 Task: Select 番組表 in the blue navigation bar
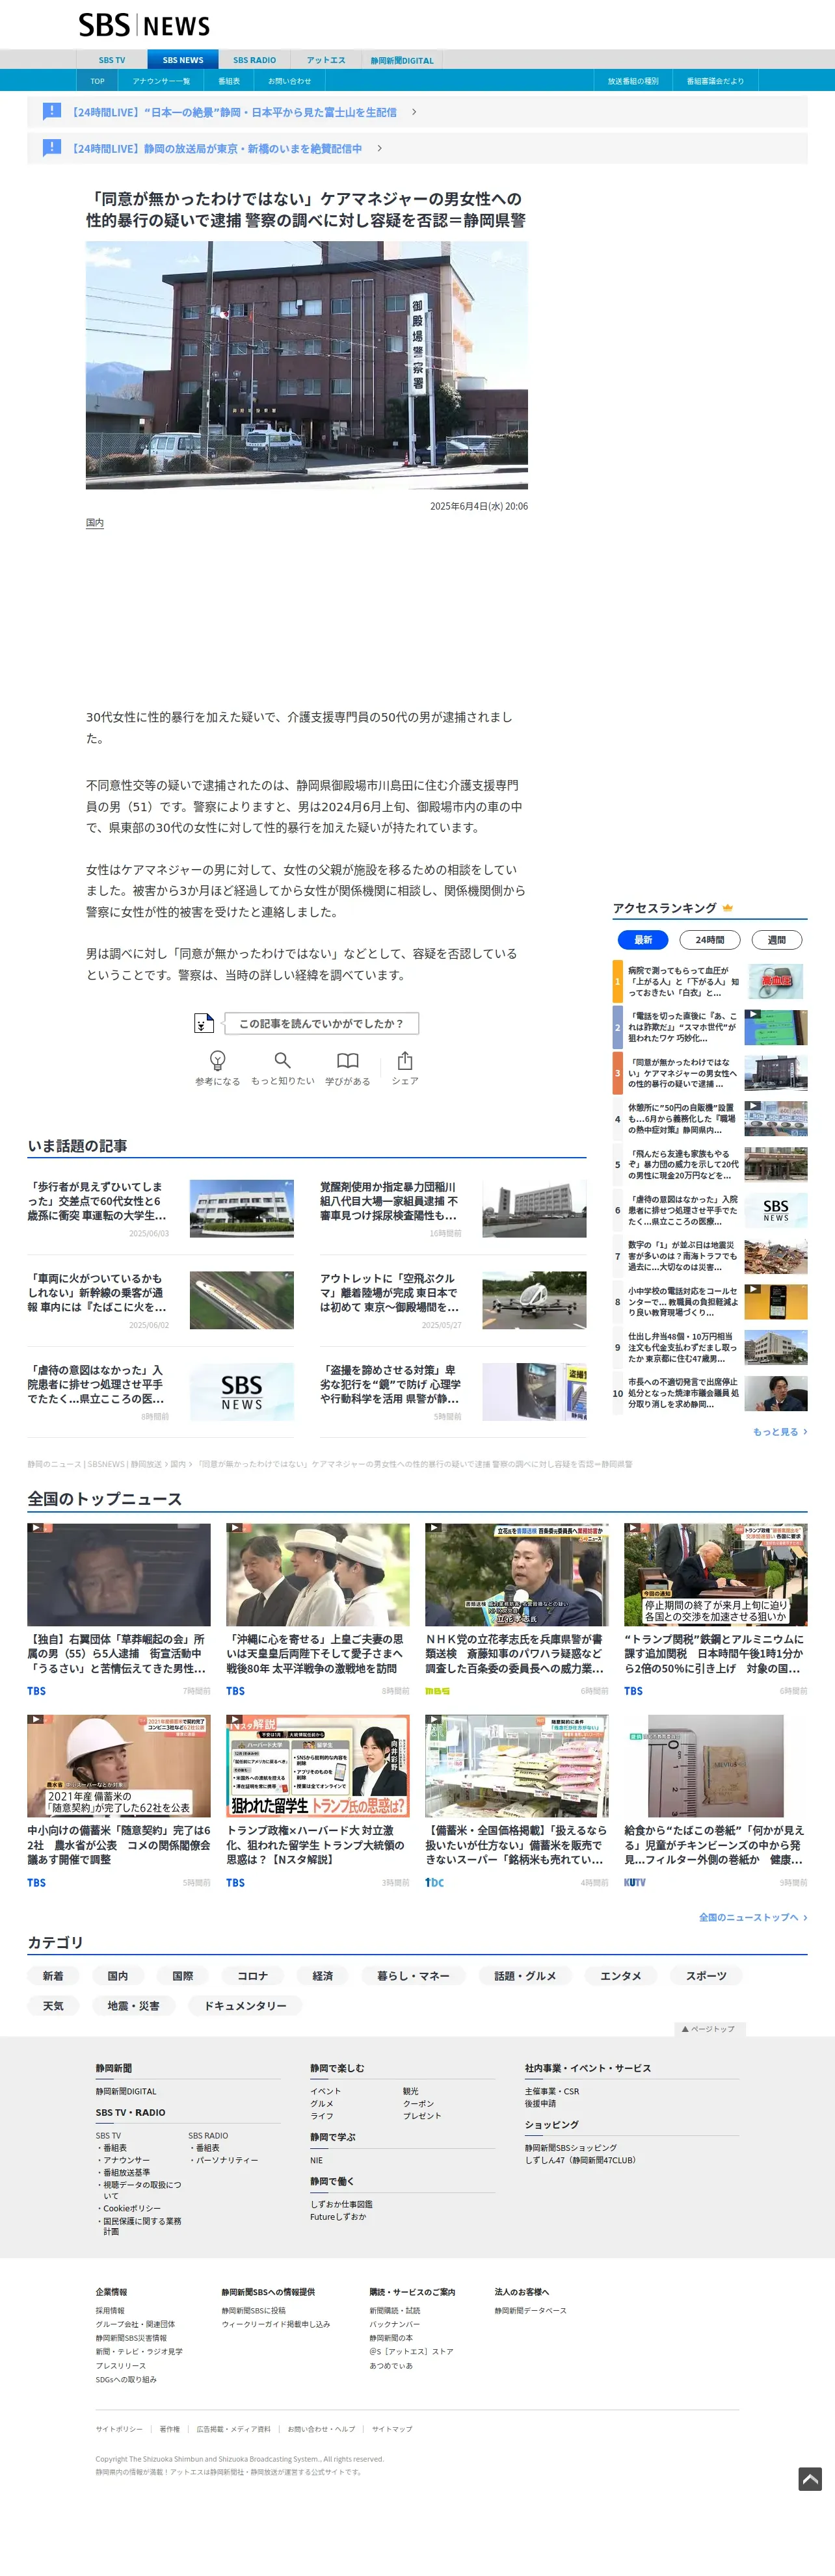click(229, 81)
